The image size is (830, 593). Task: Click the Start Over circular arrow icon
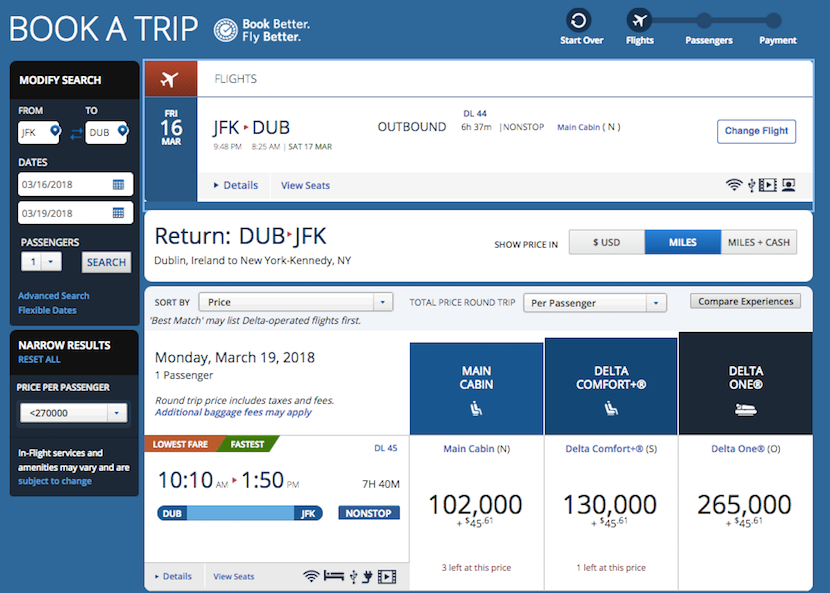[578, 20]
